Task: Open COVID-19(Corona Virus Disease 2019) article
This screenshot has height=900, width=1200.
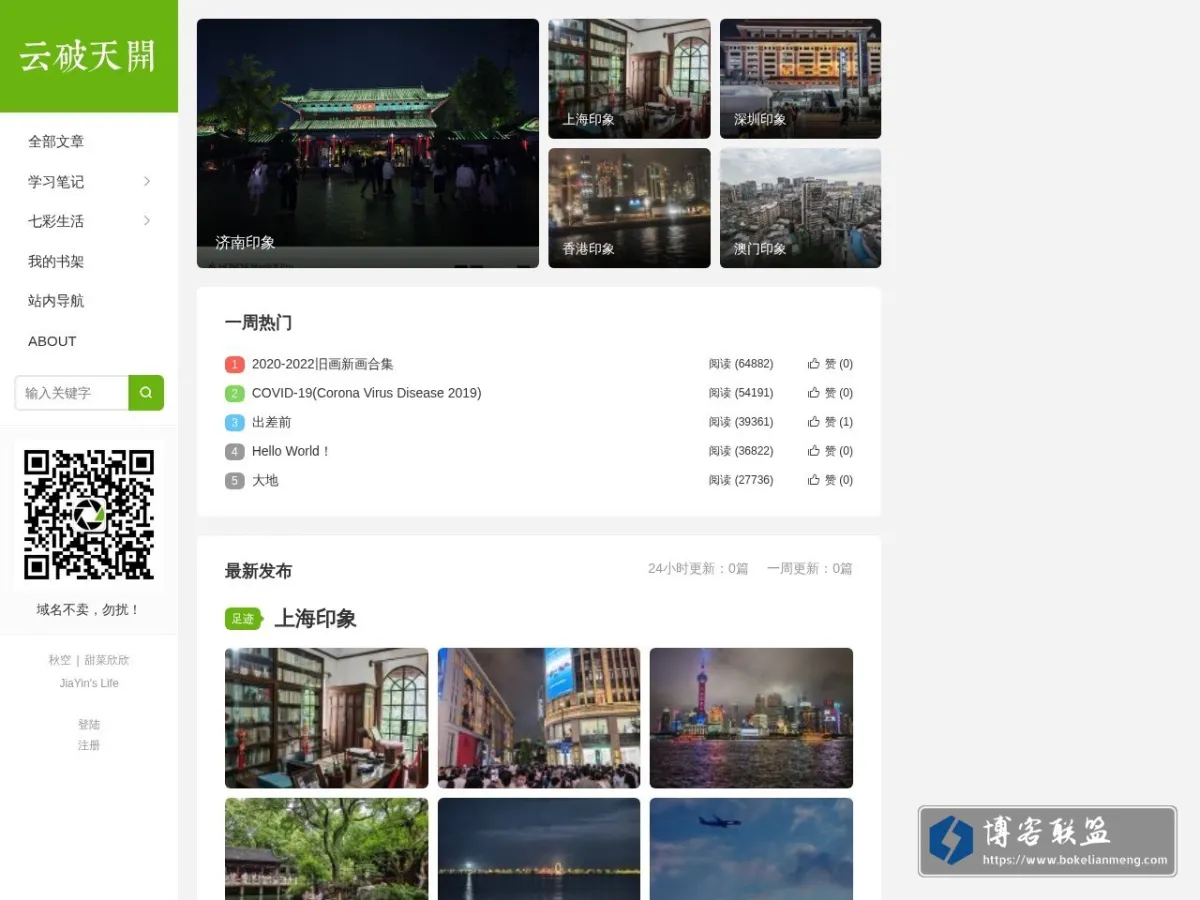Action: pos(366,393)
